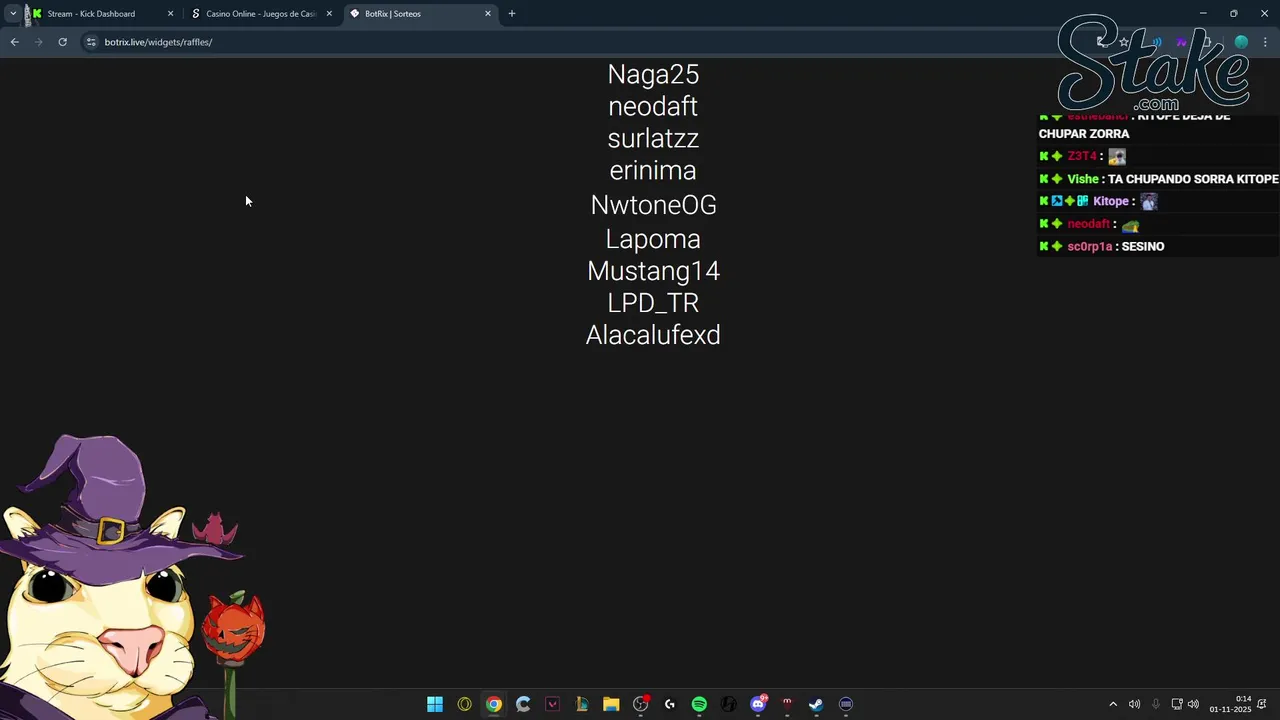Screen dimensions: 1280x720
Task: Expand the tab search dropdown arrow
Action: point(13,14)
